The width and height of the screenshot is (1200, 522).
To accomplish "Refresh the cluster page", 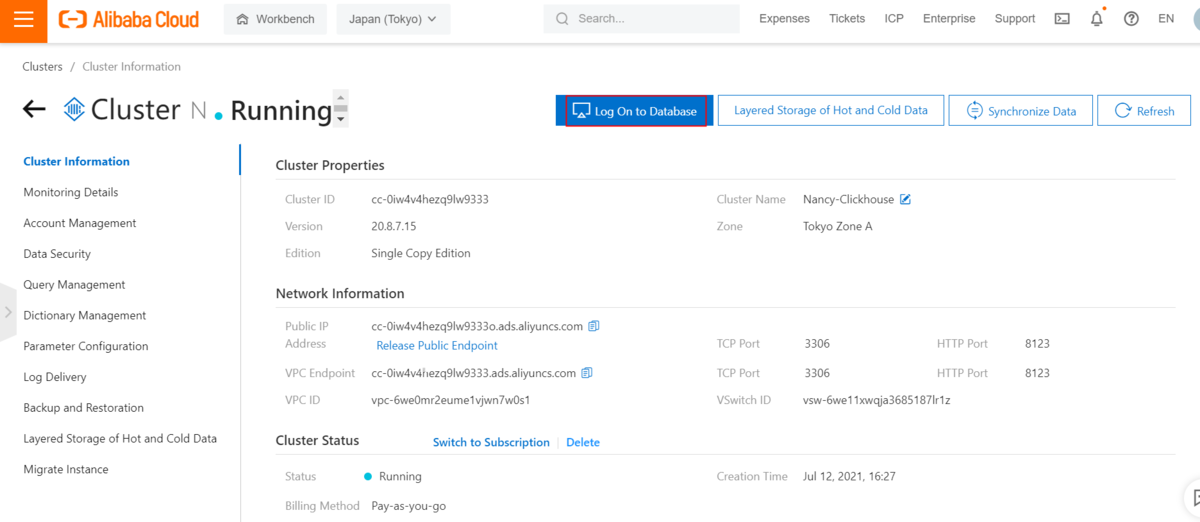I will point(1144,111).
